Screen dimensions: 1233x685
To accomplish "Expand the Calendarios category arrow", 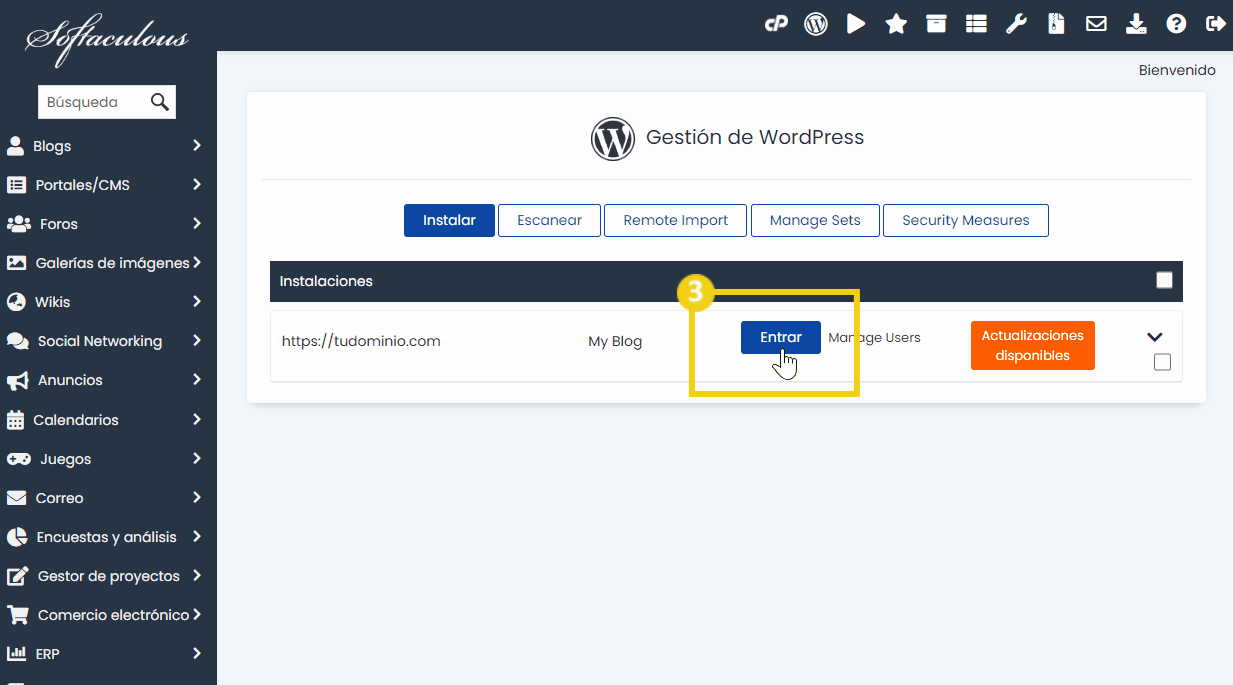I will click(x=197, y=419).
